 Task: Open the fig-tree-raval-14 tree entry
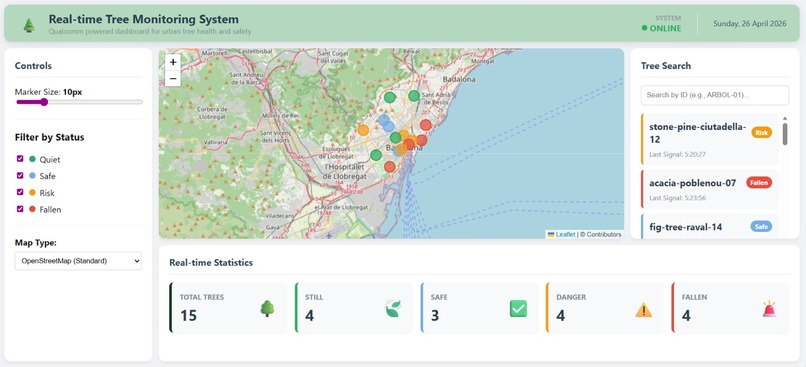pos(710,226)
